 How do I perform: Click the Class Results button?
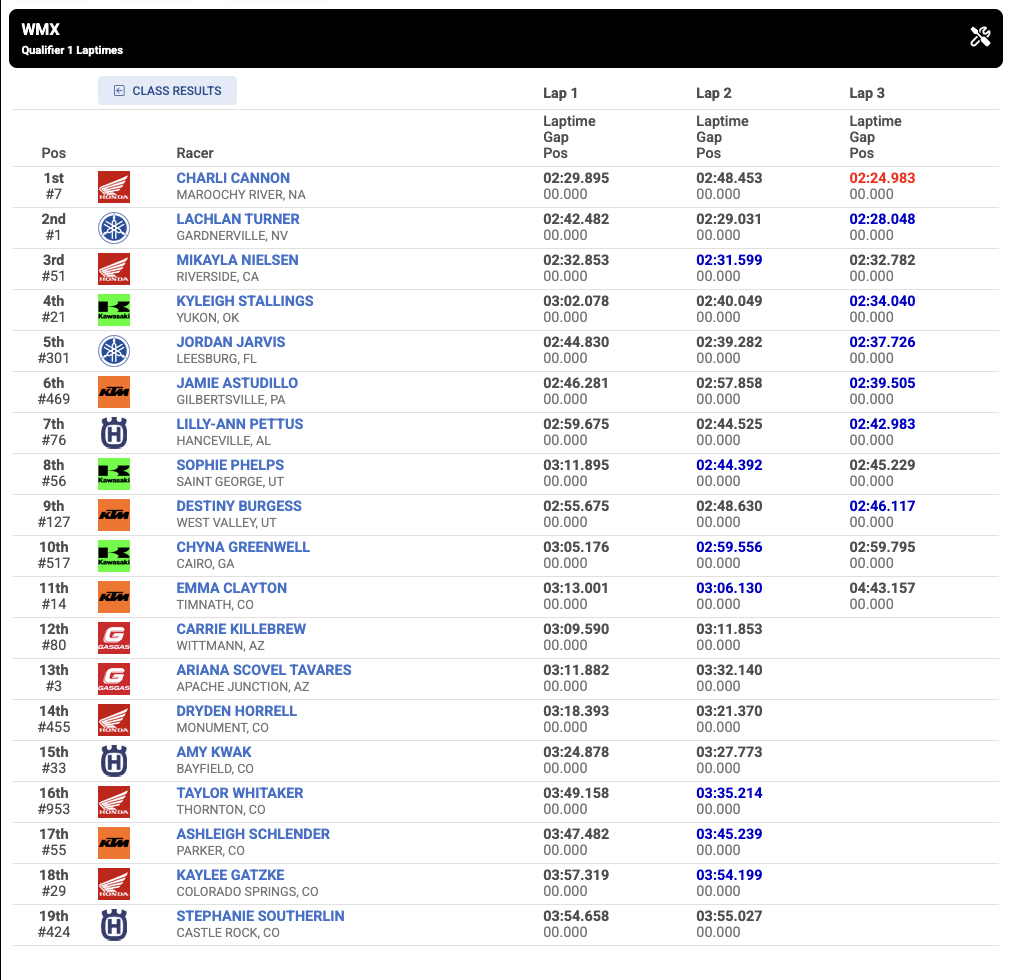pyautogui.click(x=167, y=91)
